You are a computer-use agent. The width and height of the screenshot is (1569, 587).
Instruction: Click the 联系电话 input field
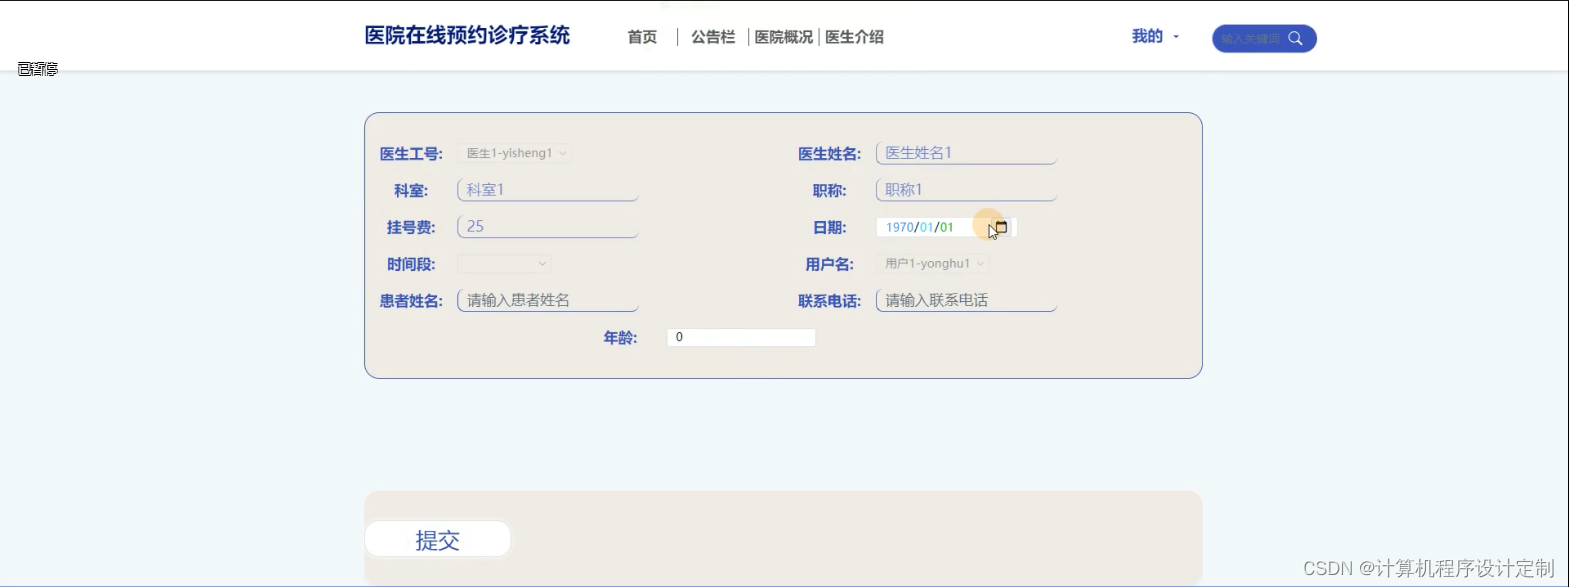pyautogui.click(x=966, y=300)
